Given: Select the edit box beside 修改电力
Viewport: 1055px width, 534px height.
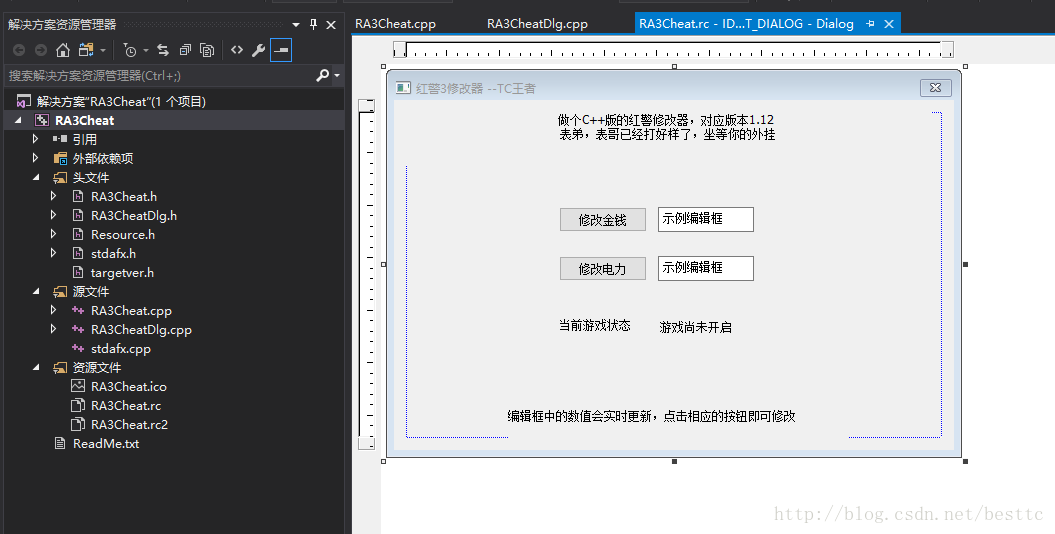Looking at the screenshot, I should 706,268.
